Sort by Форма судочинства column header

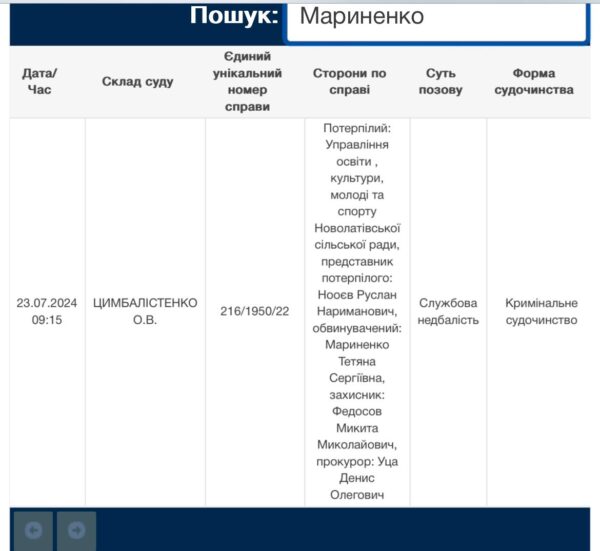(x=542, y=82)
